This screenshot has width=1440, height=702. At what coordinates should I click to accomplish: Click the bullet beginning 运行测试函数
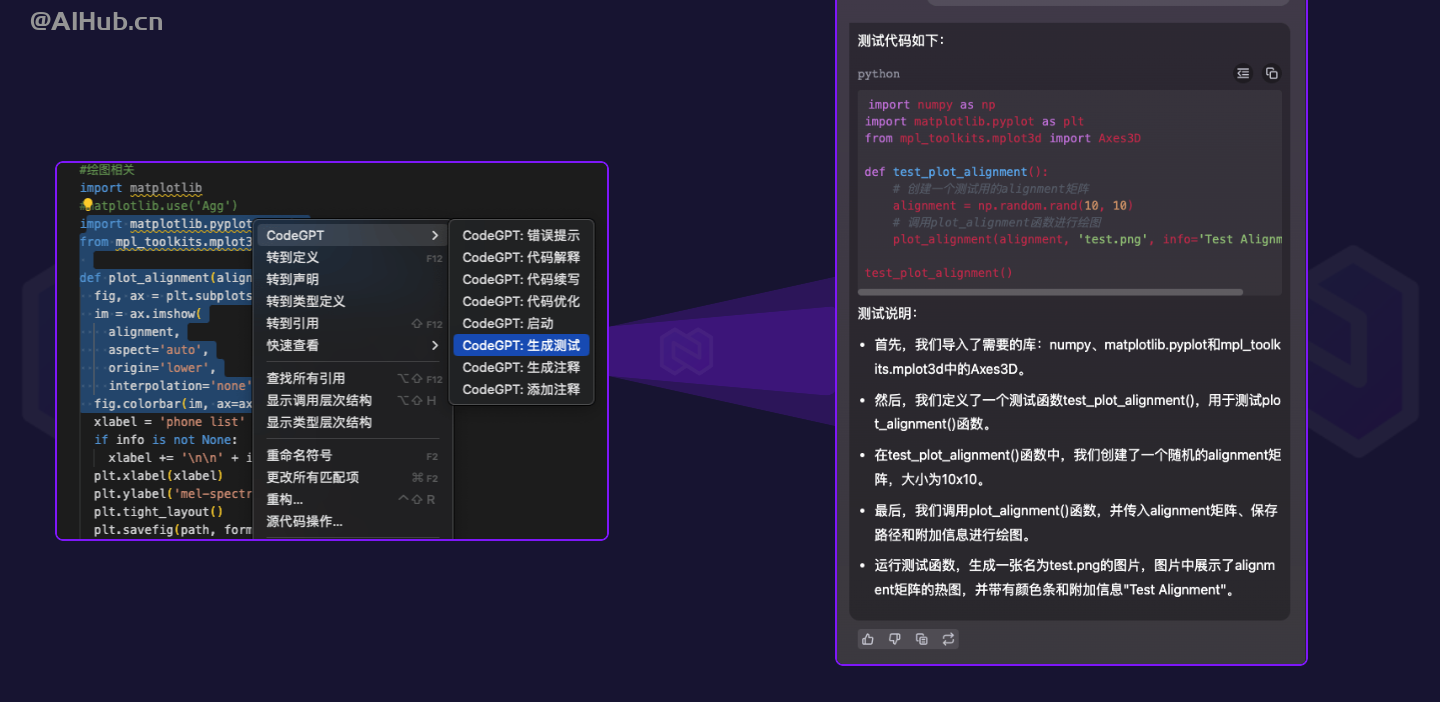coord(1077,577)
